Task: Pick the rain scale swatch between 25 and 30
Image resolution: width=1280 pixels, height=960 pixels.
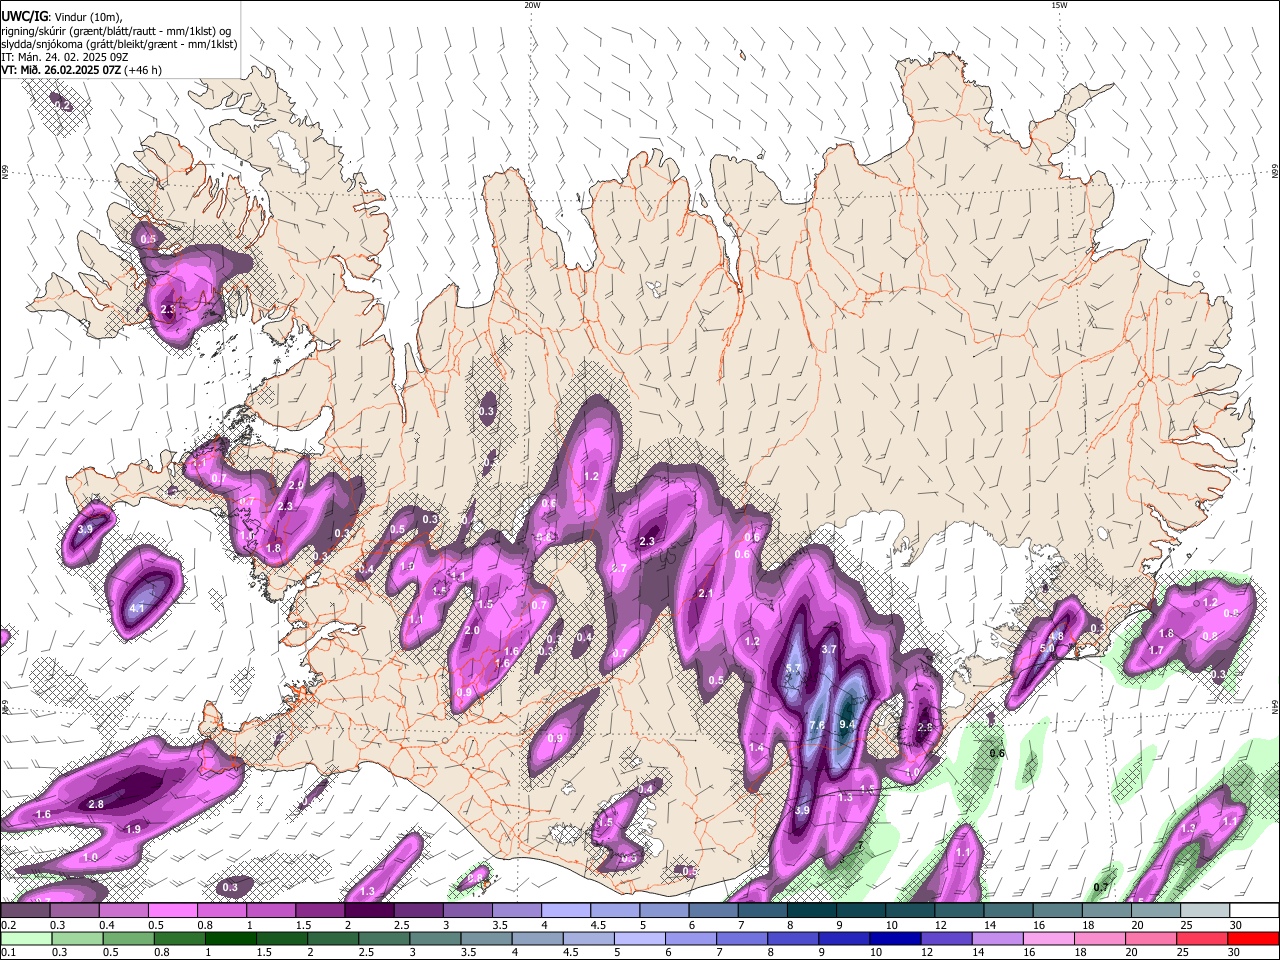Action: click(1201, 938)
